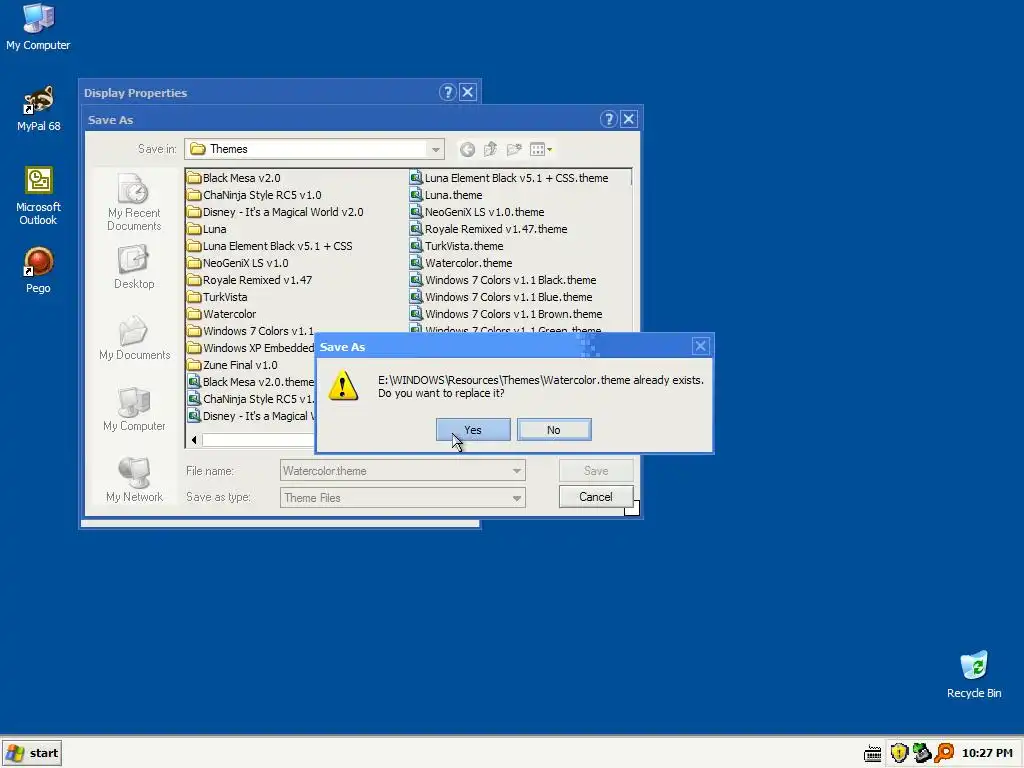
Task: Open My Recent Documents in places bar
Action: click(x=134, y=202)
